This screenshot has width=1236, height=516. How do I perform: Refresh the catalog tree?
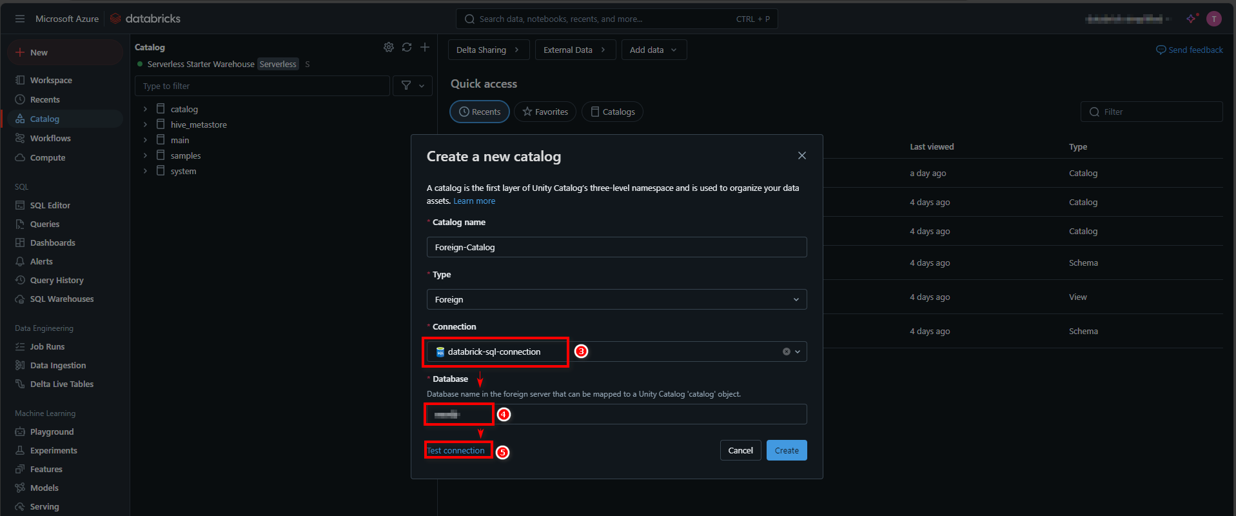[x=407, y=47]
